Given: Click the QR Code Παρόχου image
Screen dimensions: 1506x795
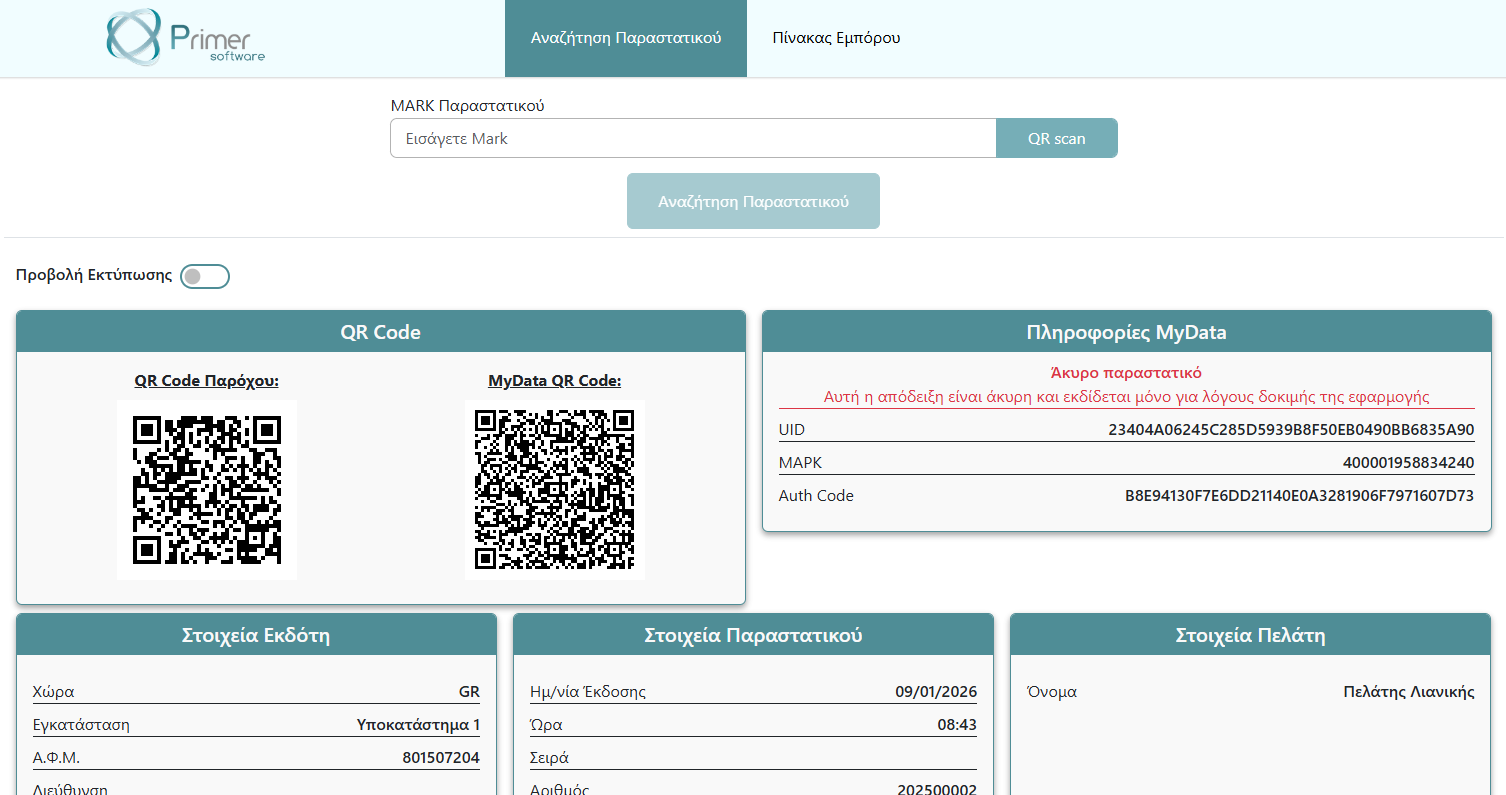Looking at the screenshot, I should 207,490.
